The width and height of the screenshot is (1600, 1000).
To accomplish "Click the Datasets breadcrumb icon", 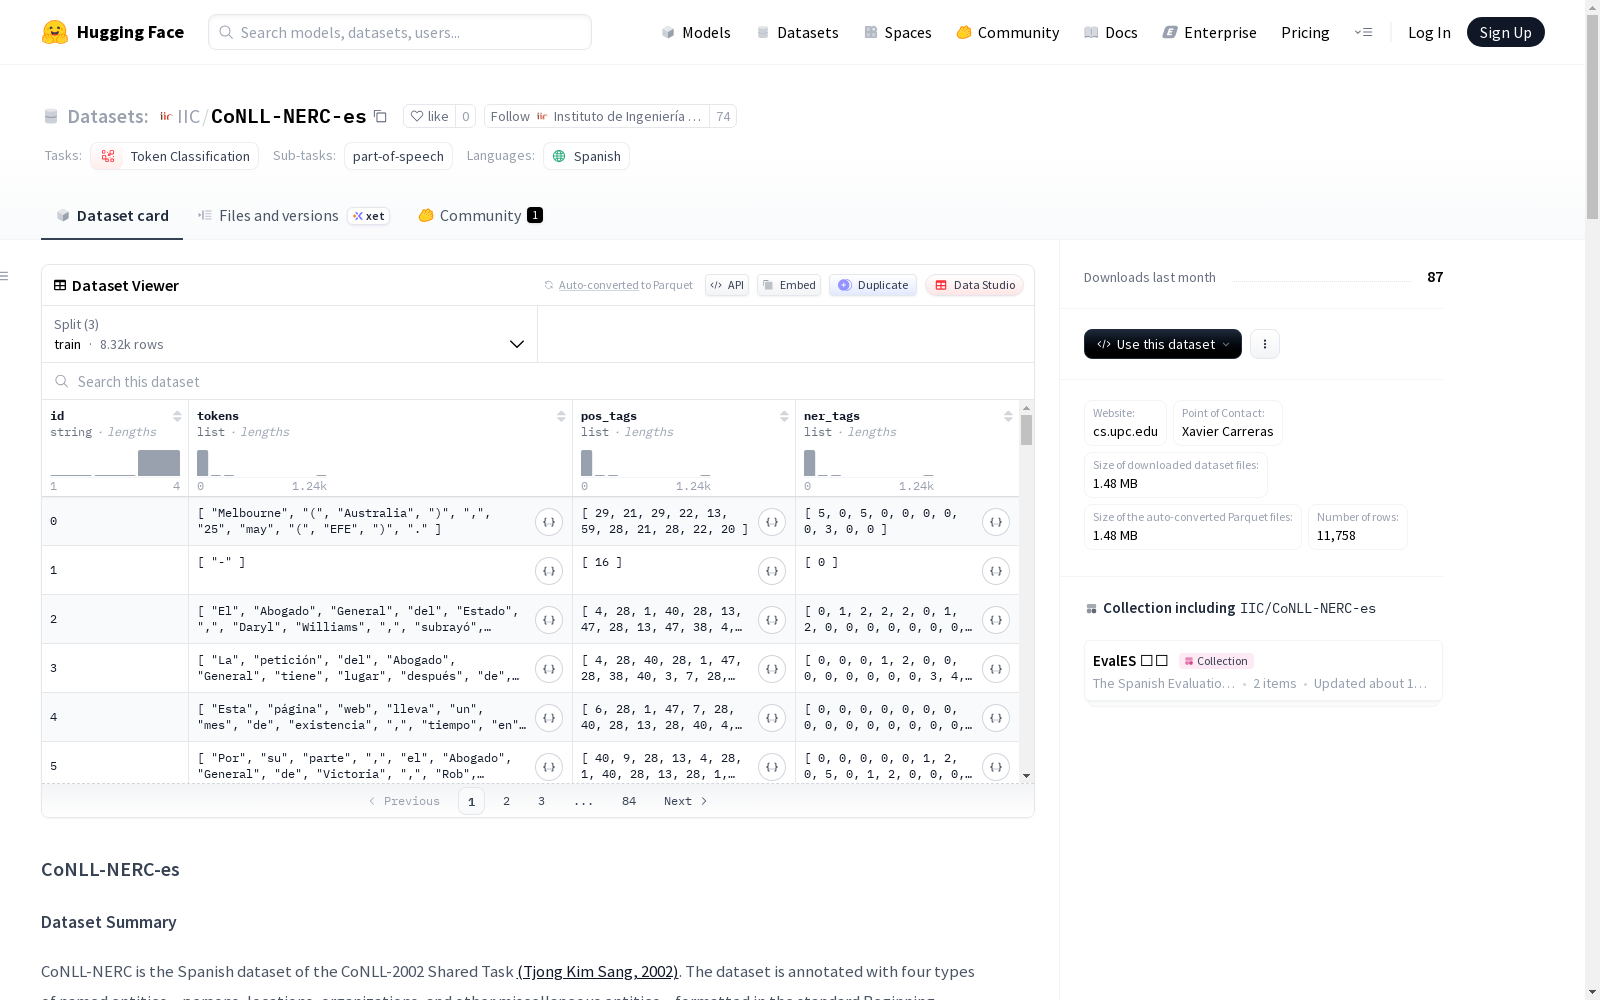I will 51,116.
